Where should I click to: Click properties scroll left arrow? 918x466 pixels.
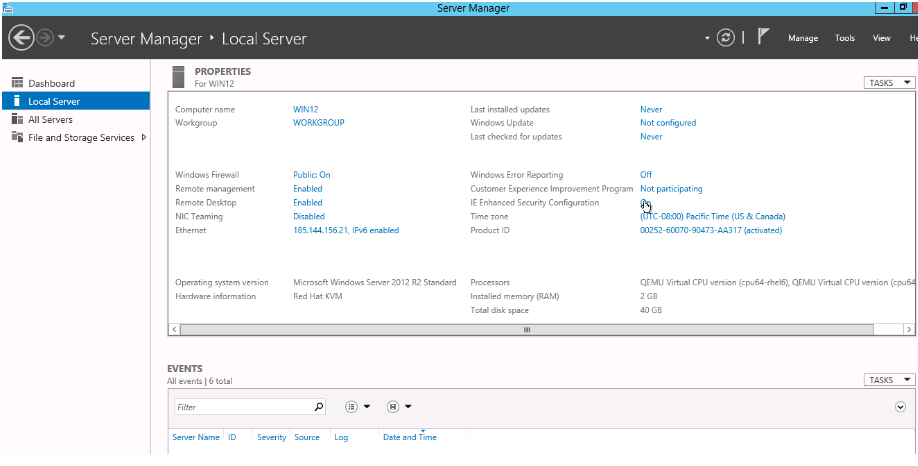pyautogui.click(x=174, y=330)
